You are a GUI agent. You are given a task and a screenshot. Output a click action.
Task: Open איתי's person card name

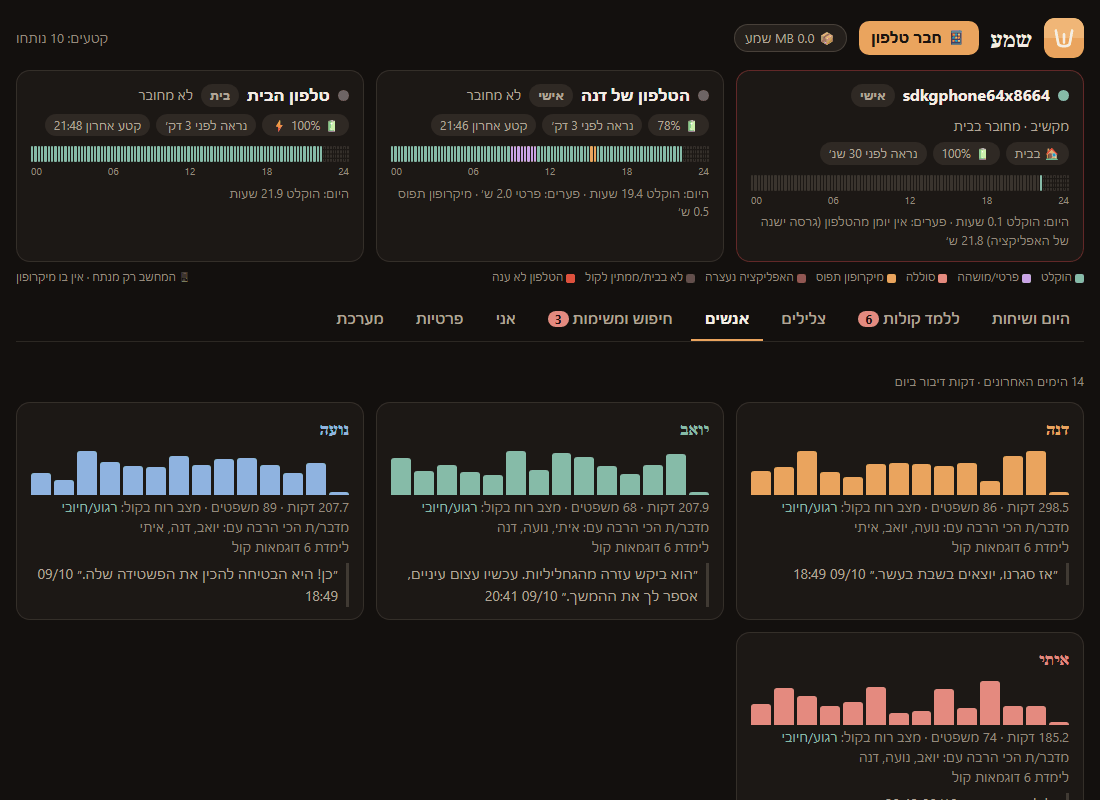point(1054,660)
